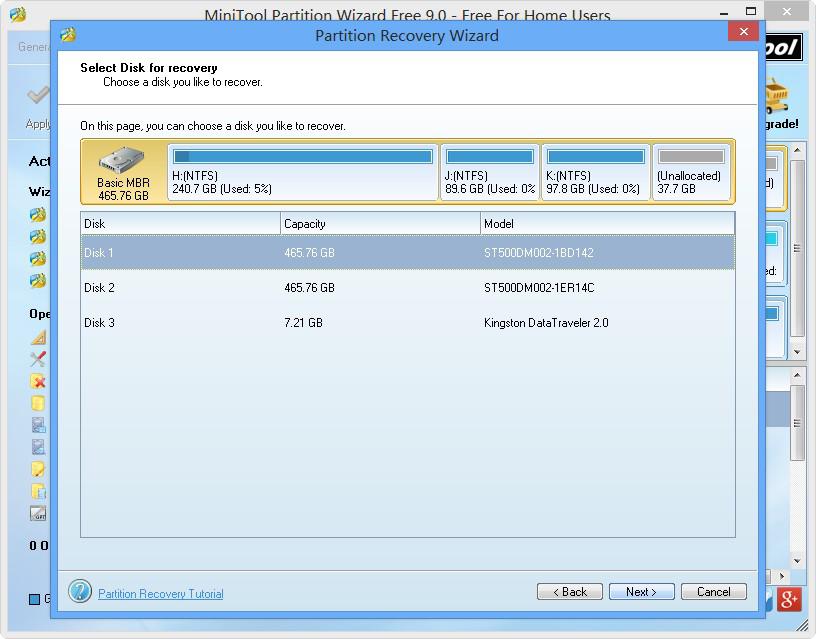This screenshot has height=639, width=816.
Task: Click the Apply checkmark in the main window toolbar
Action: pyautogui.click(x=38, y=95)
